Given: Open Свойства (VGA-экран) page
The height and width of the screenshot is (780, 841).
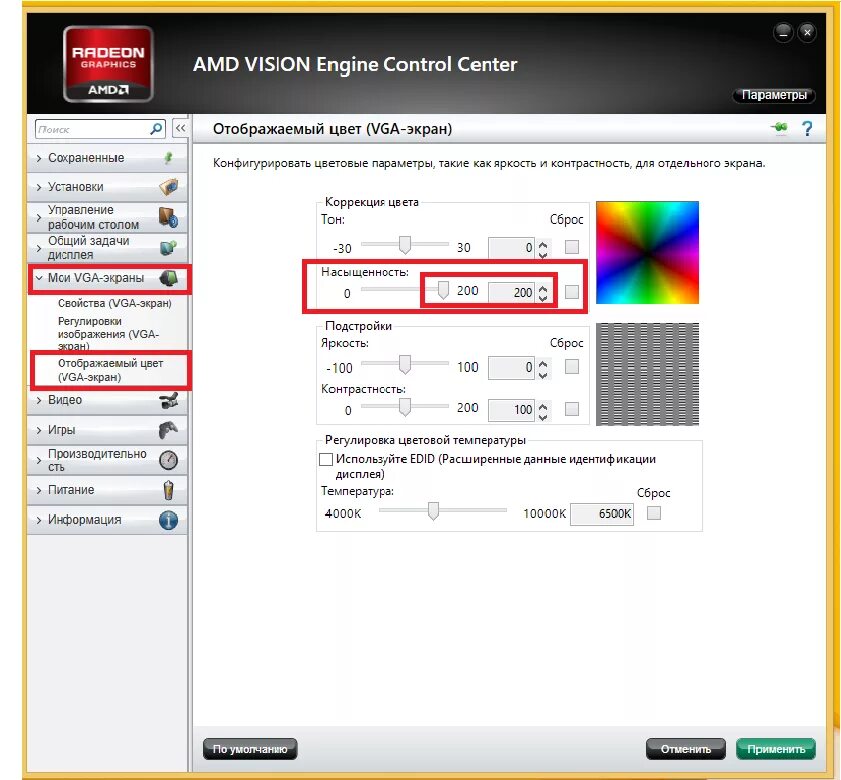Looking at the screenshot, I should coord(115,303).
